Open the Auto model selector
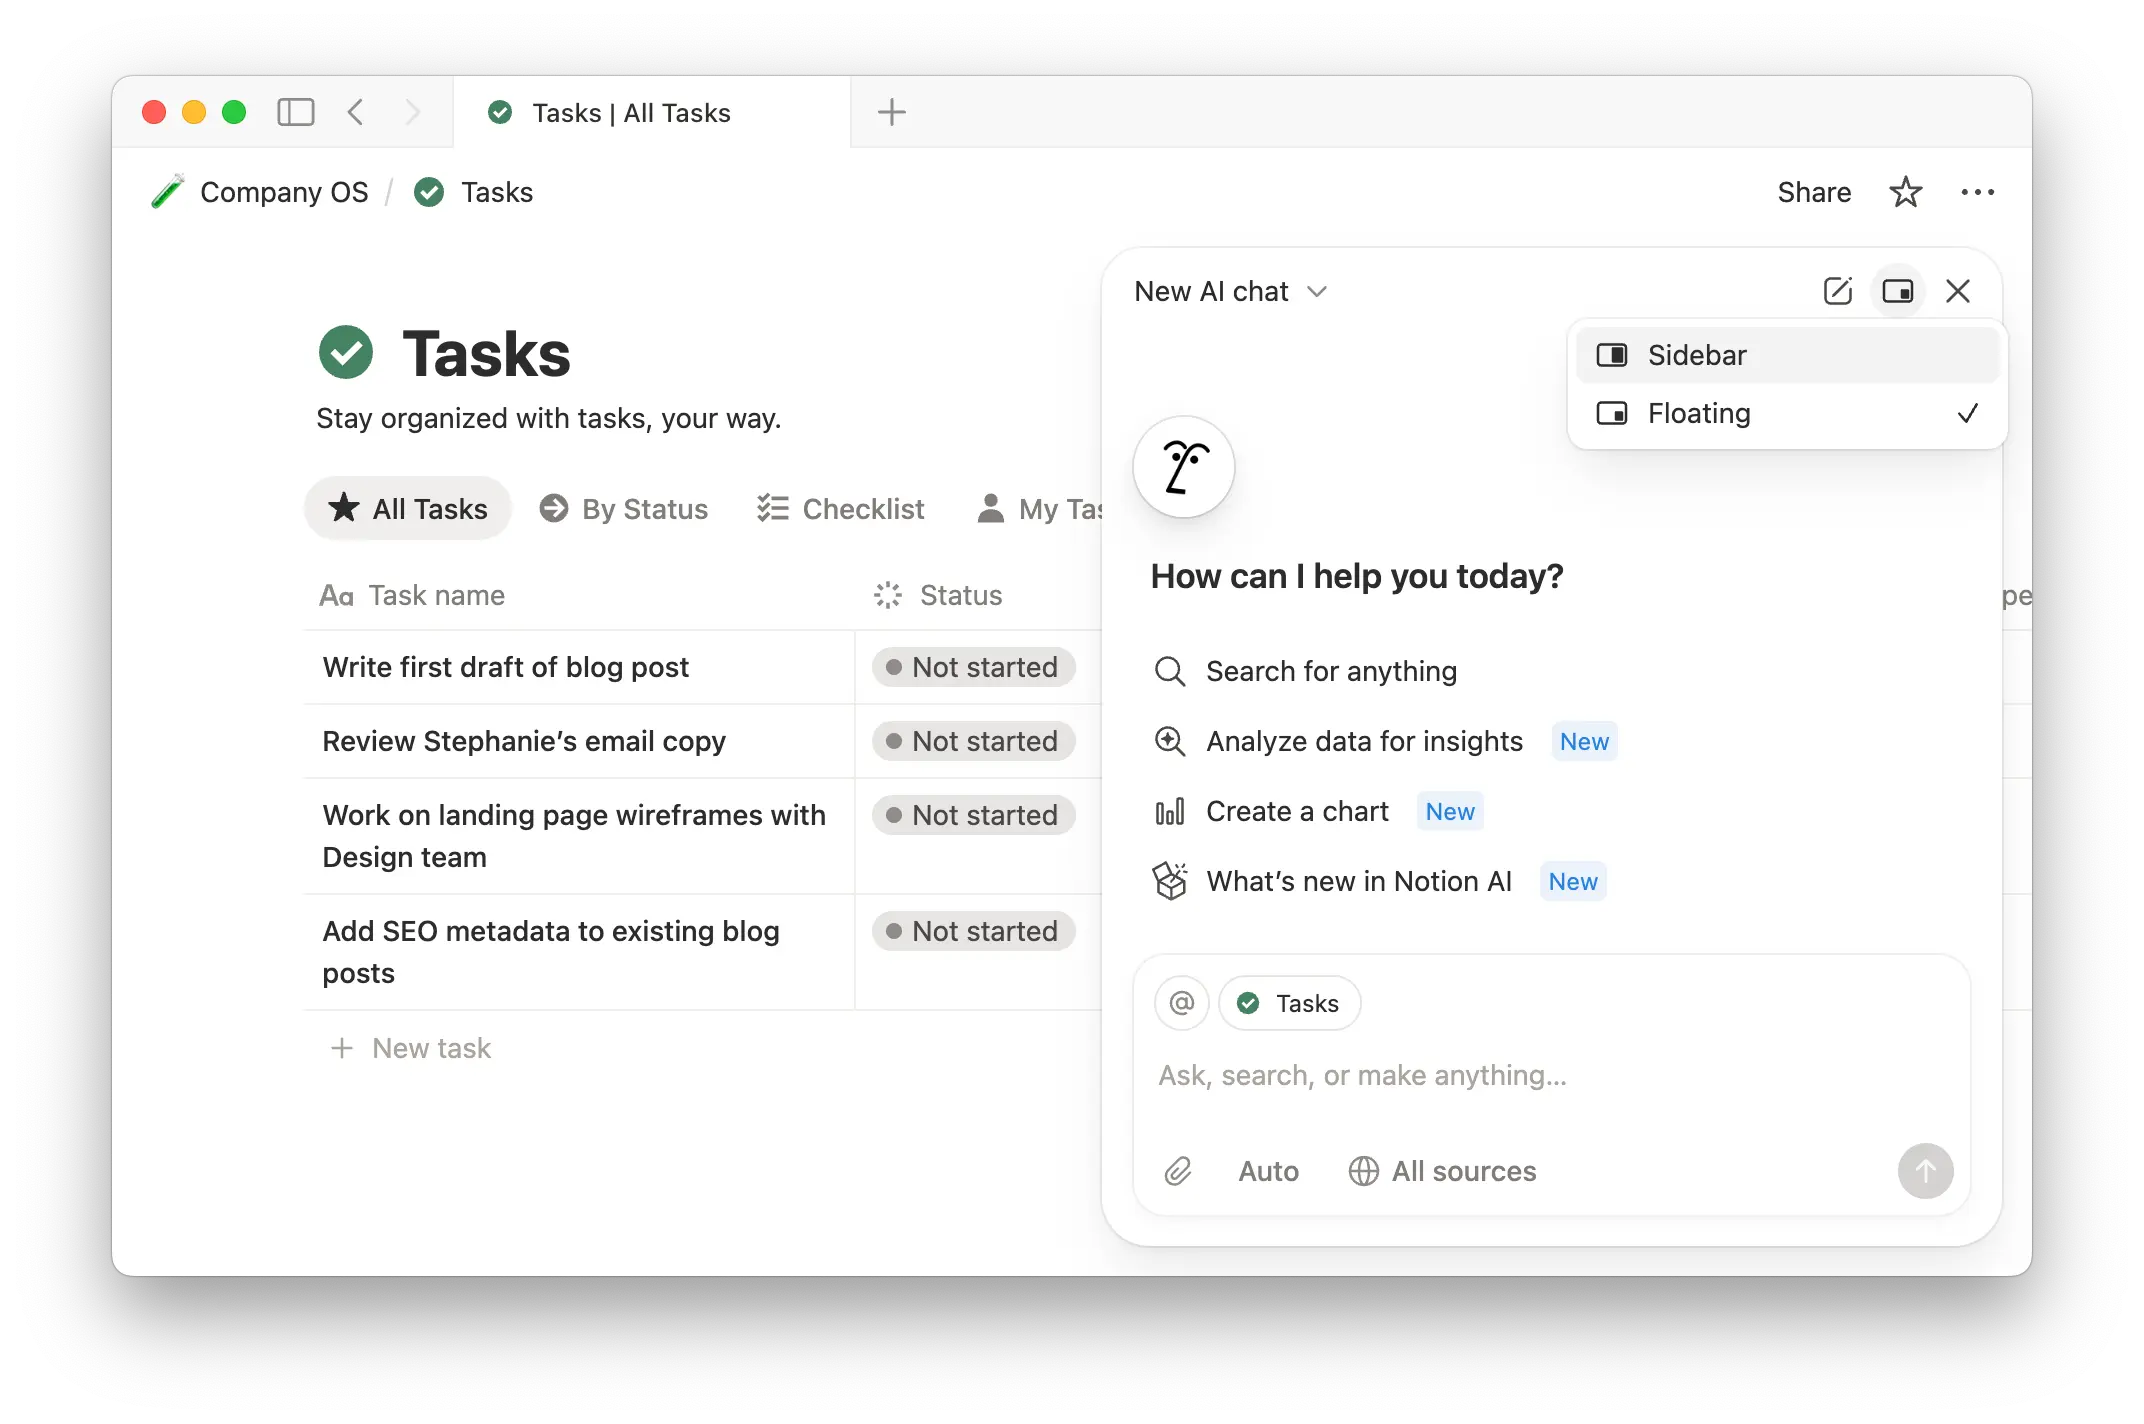 (1268, 1171)
